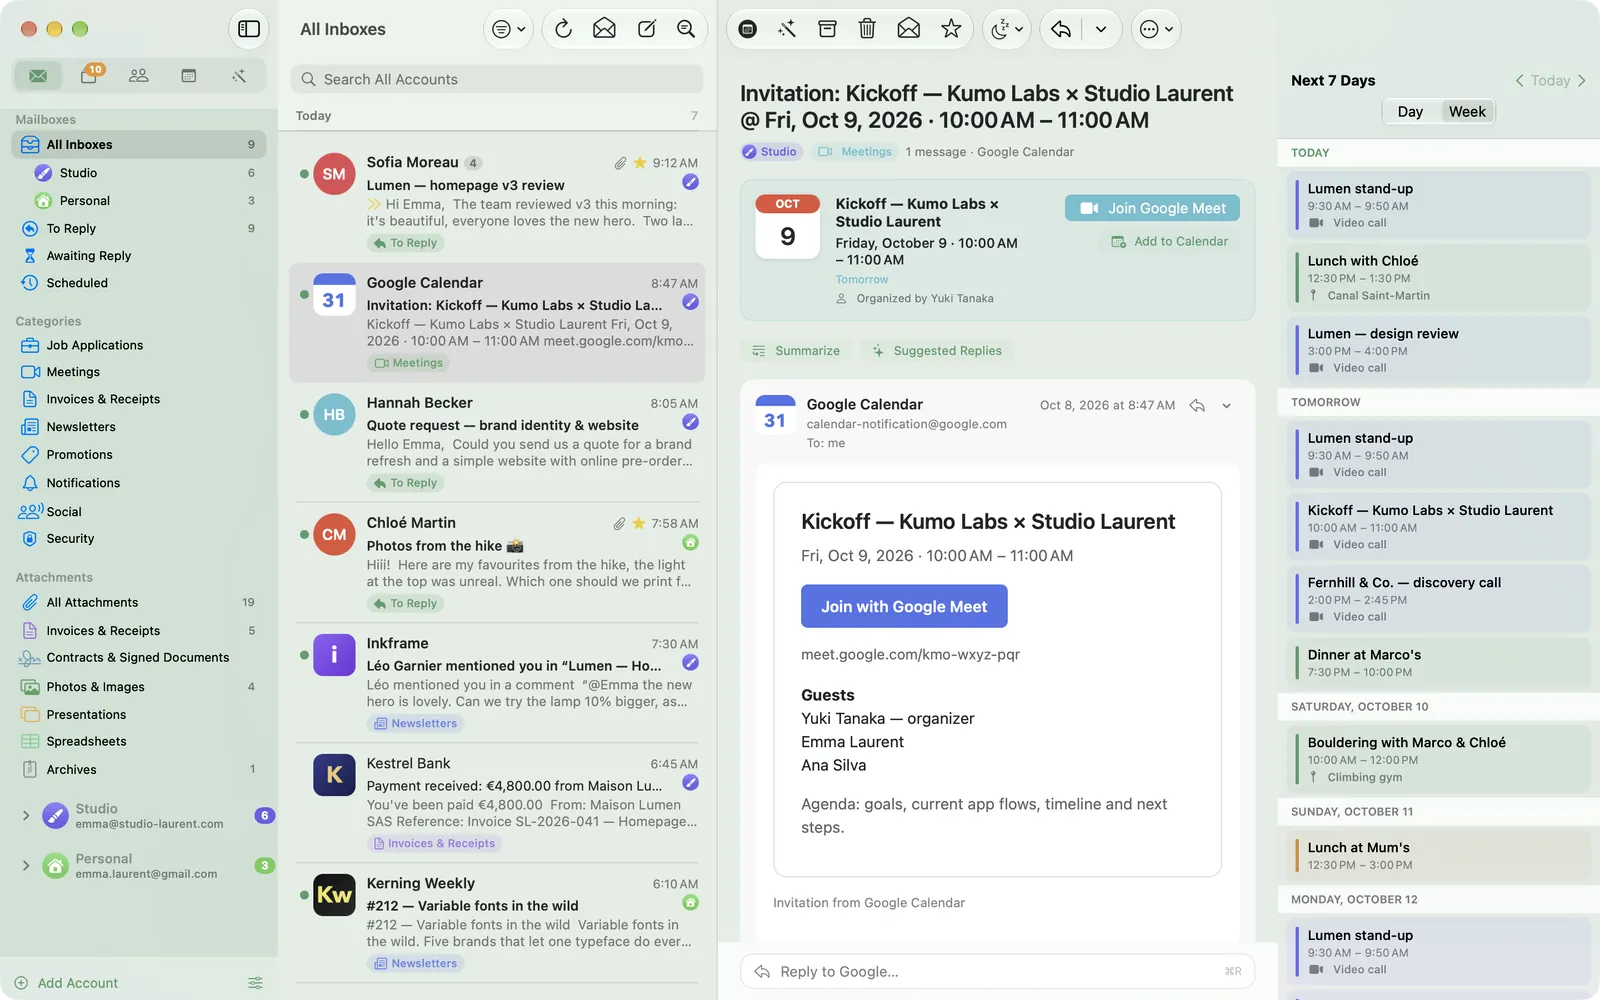Switch to the calendar tab icon

pos(189,76)
